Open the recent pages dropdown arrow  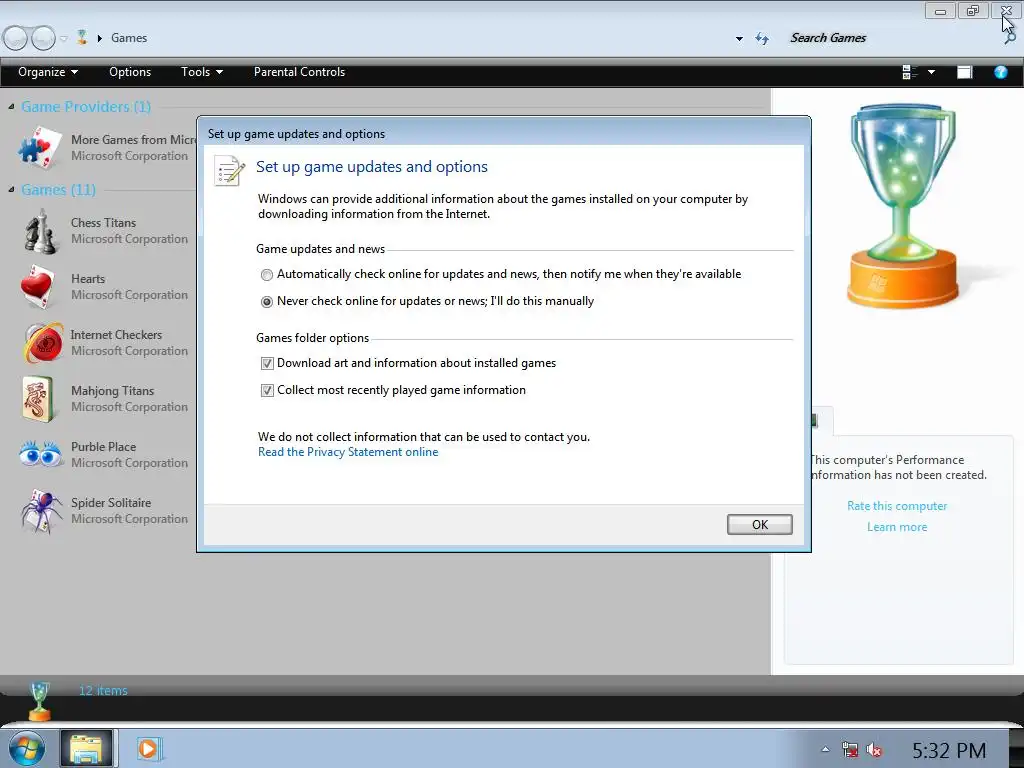[63, 39]
